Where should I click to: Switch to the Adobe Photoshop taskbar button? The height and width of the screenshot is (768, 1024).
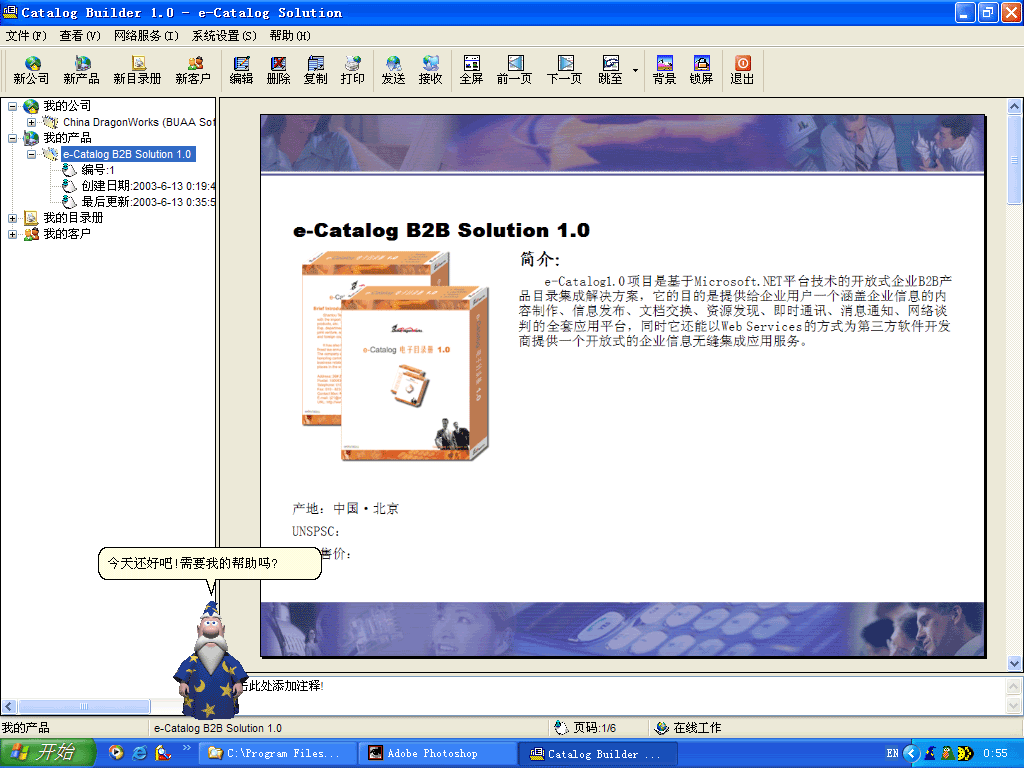(x=436, y=754)
